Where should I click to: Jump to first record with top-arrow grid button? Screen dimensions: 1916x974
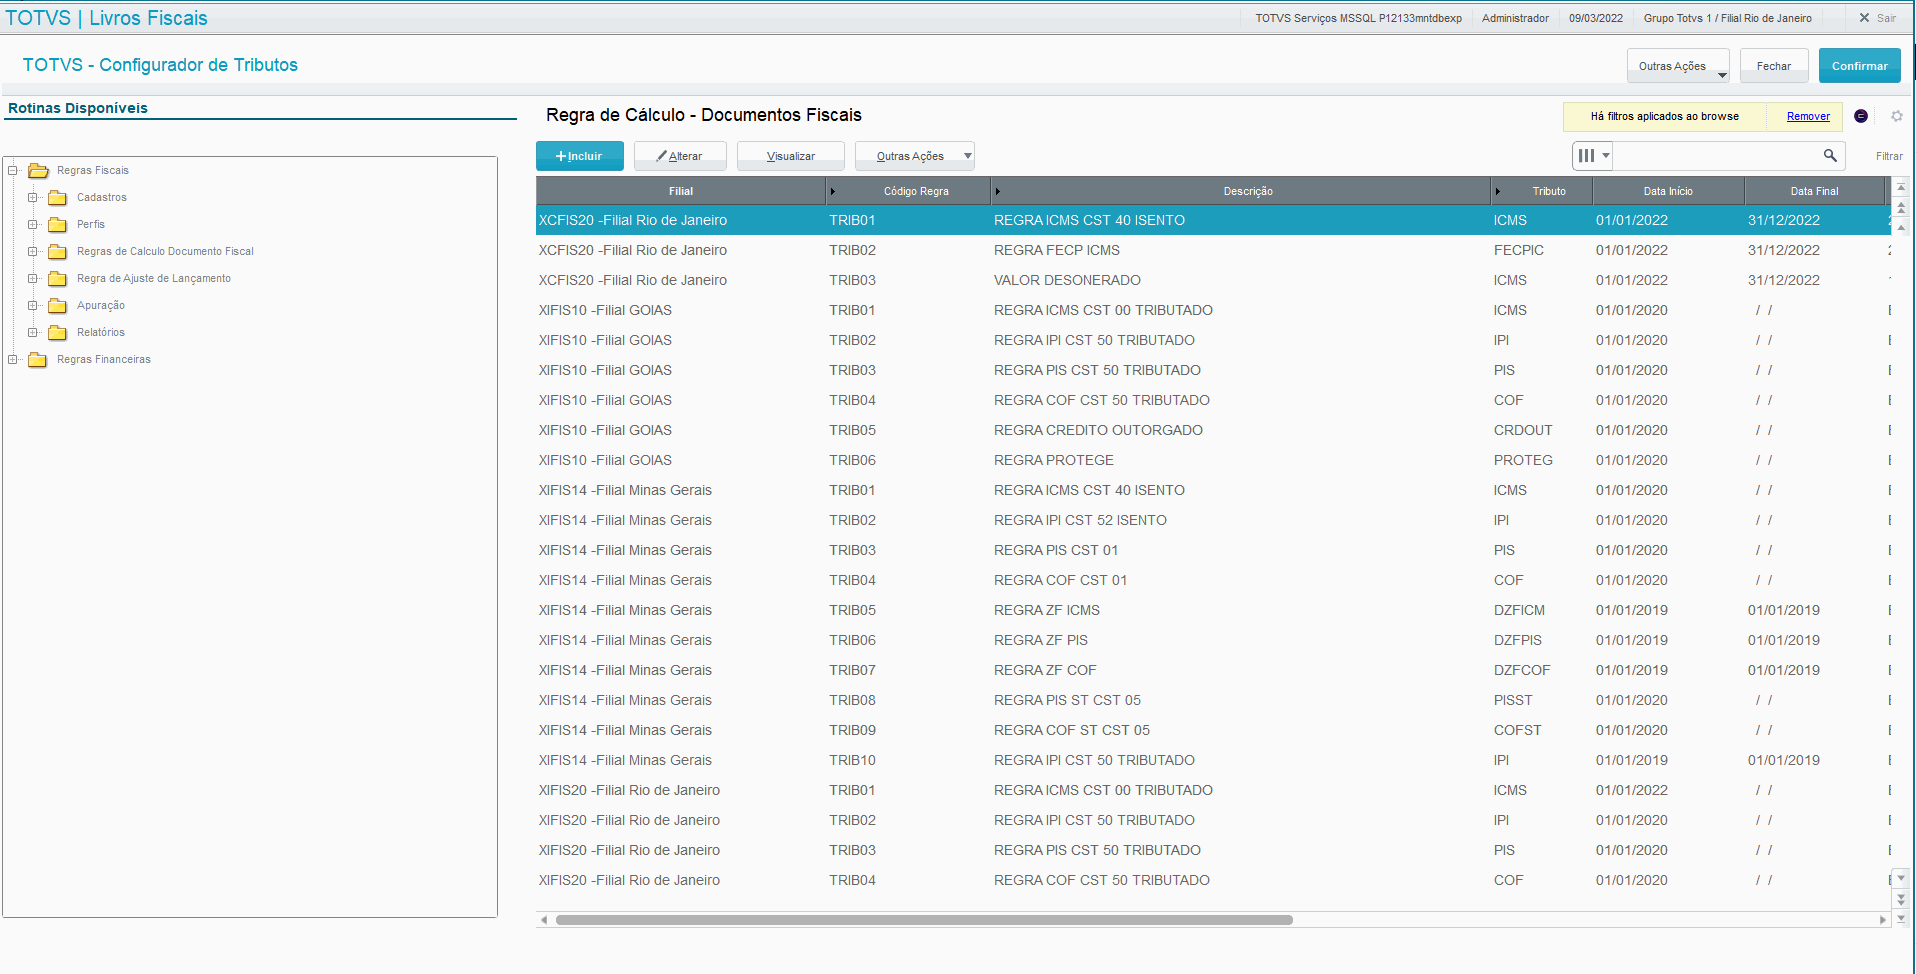1902,187
